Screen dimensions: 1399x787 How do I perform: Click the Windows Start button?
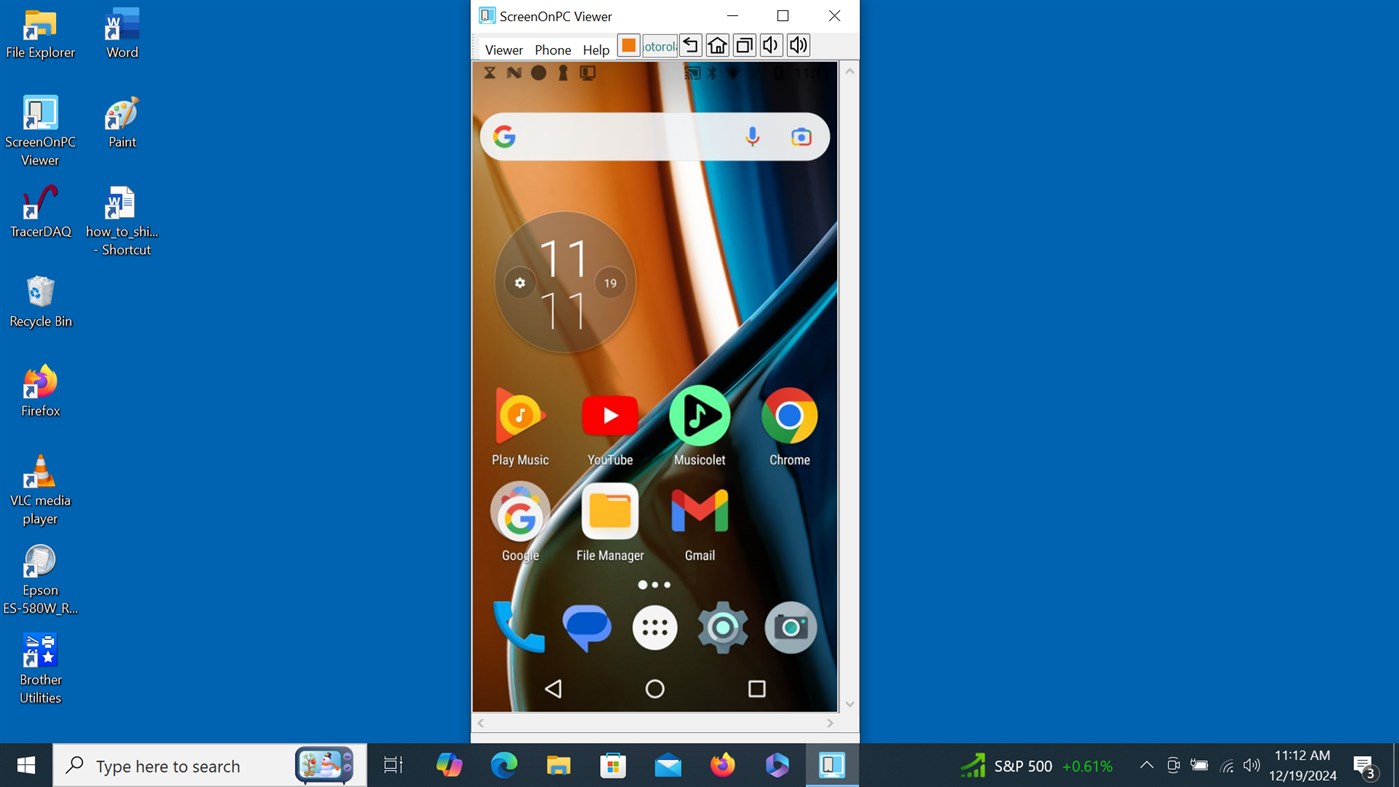[25, 765]
